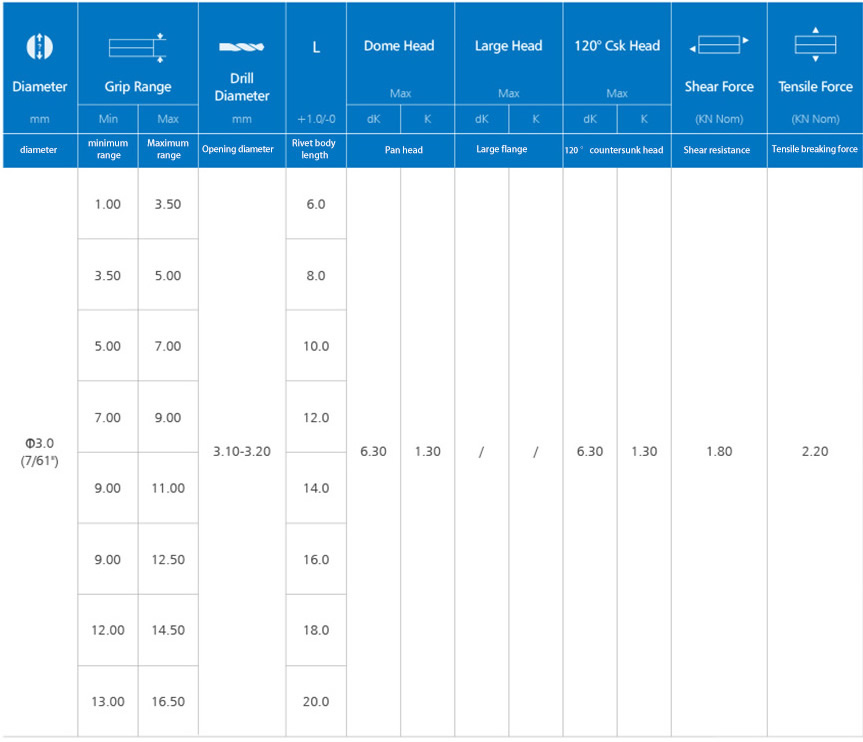863x742 pixels.
Task: Click the 1.00 minimum grip cell
Action: [107, 204]
